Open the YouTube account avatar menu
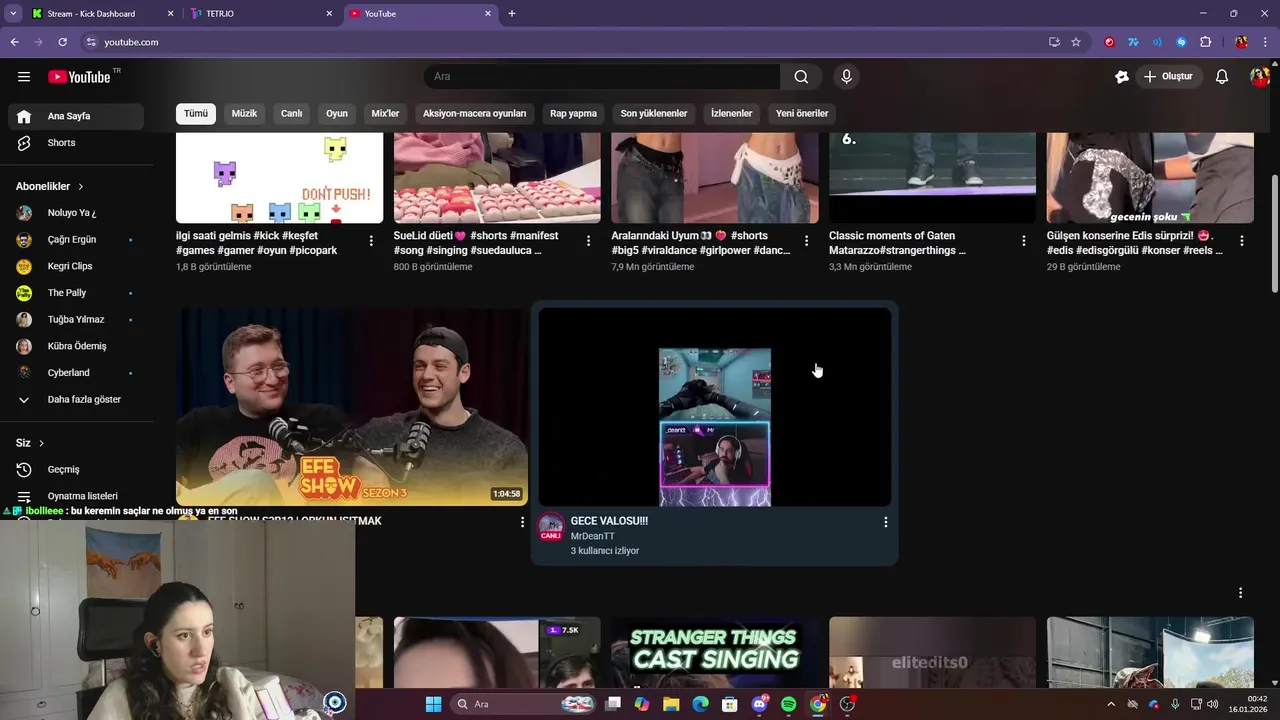1280x720 pixels. 1258,77
